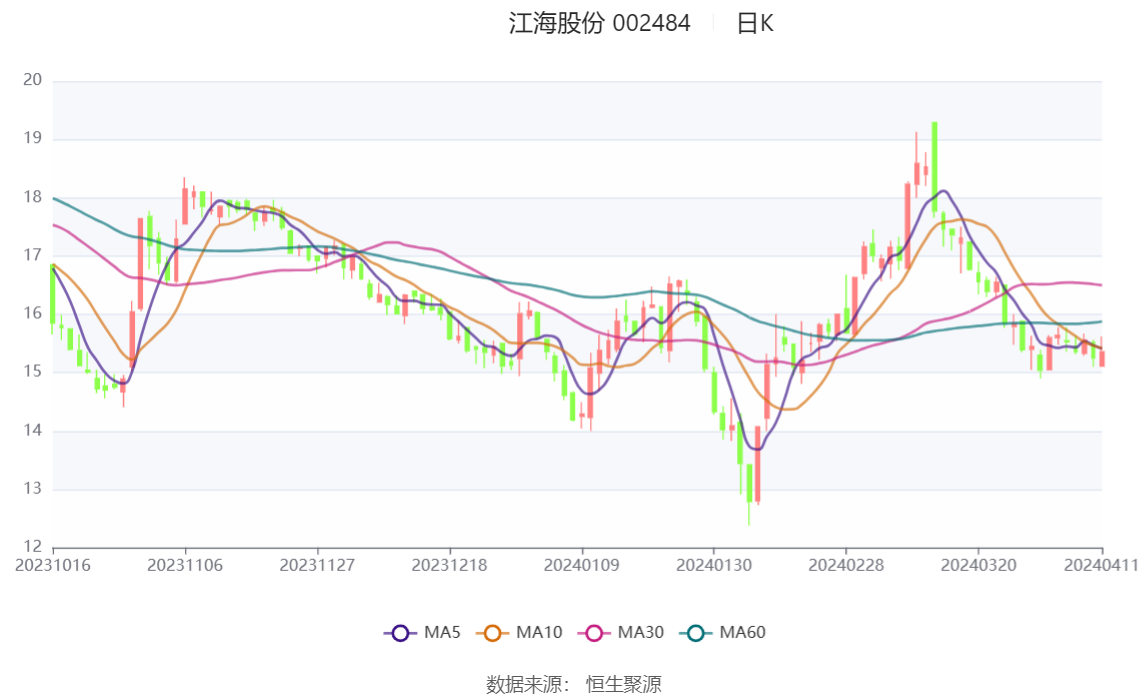Image resolution: width=1148 pixels, height=699 pixels.
Task: Hide the MA60 series via its legend label
Action: click(743, 633)
